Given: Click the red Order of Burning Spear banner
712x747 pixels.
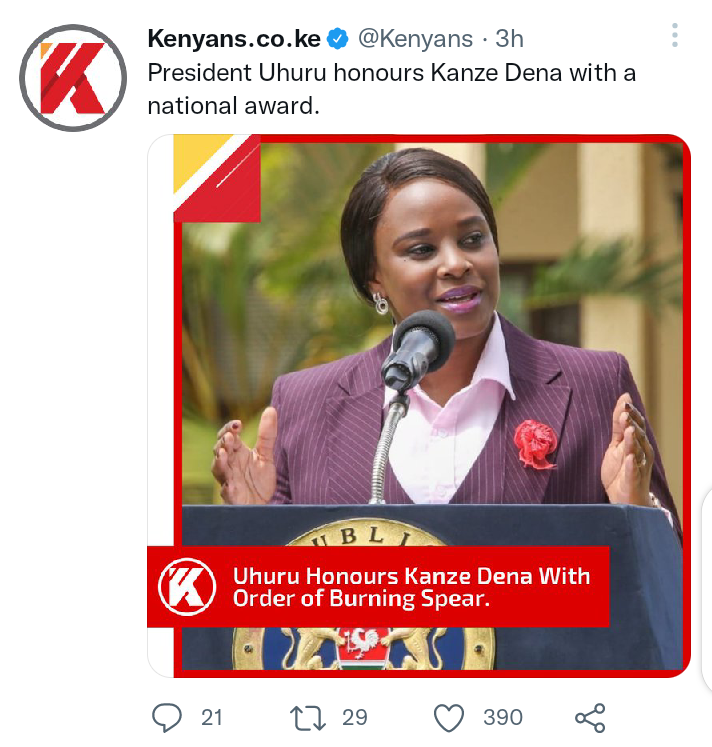Looking at the screenshot, I should coord(378,586).
